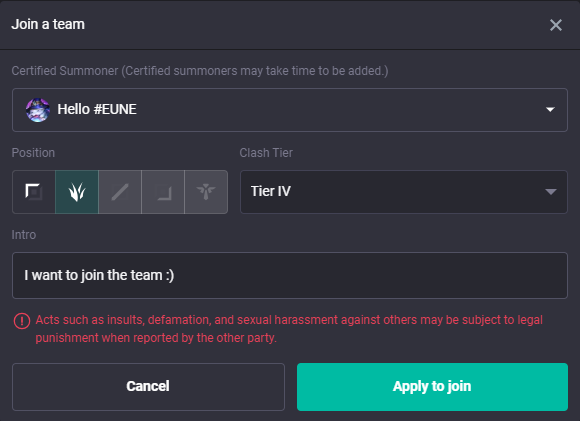Click the Position label
This screenshot has width=580, height=421.
pyautogui.click(x=33, y=153)
